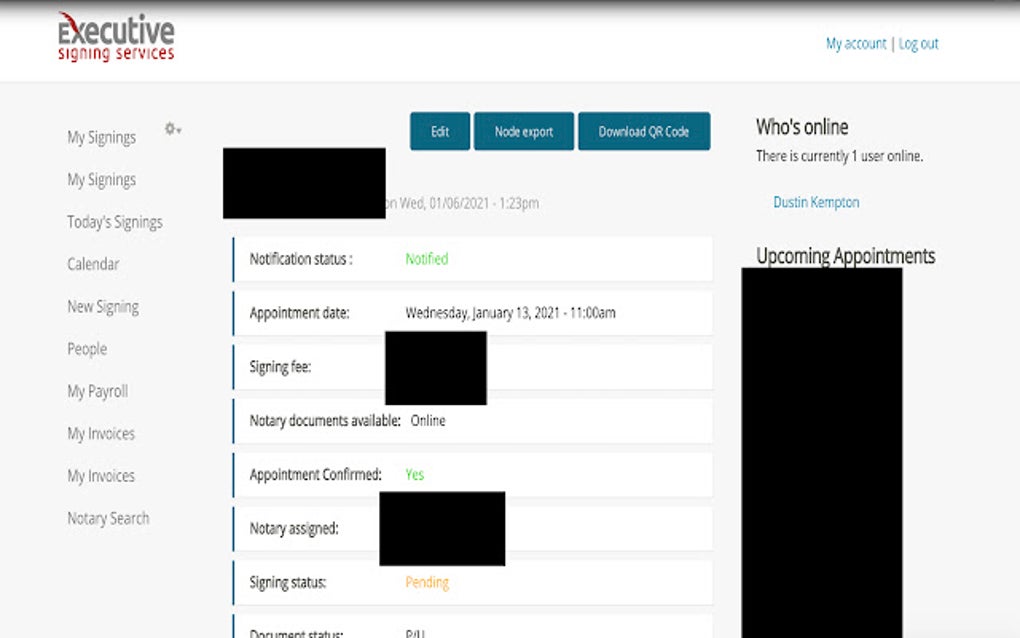
Task: Open the My account link
Action: point(856,44)
